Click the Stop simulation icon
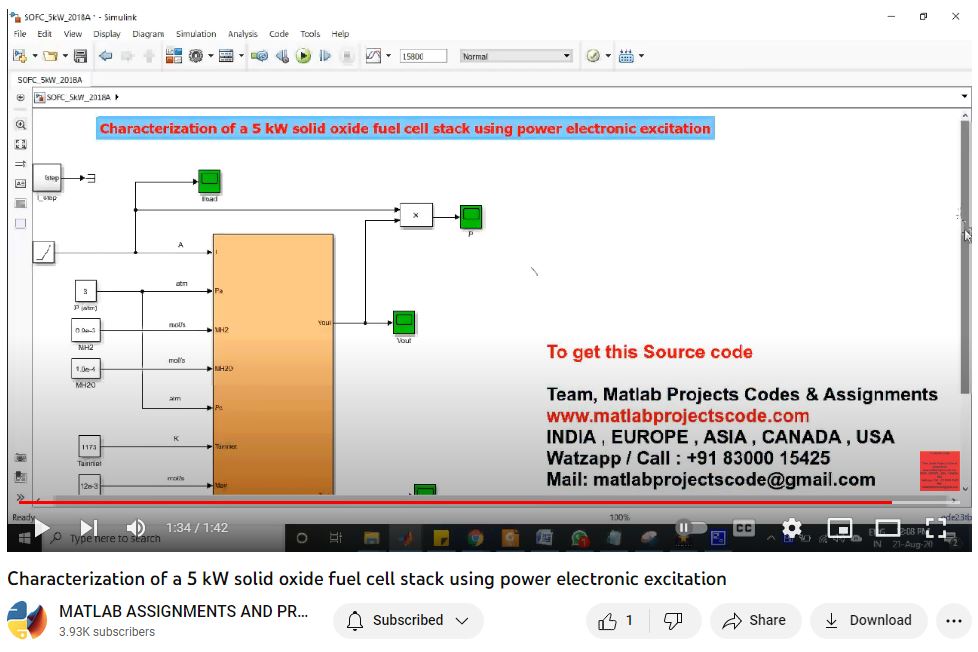The image size is (978, 652). [347, 56]
